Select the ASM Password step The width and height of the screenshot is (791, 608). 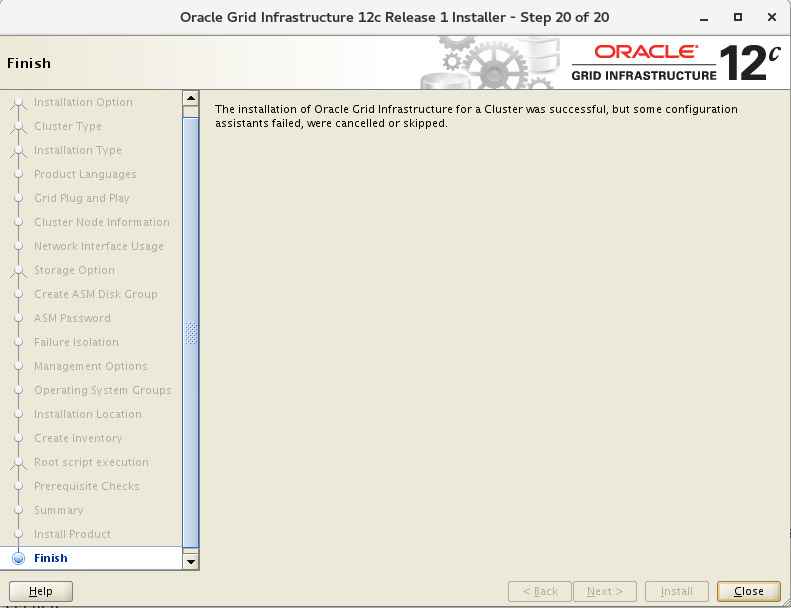(72, 318)
